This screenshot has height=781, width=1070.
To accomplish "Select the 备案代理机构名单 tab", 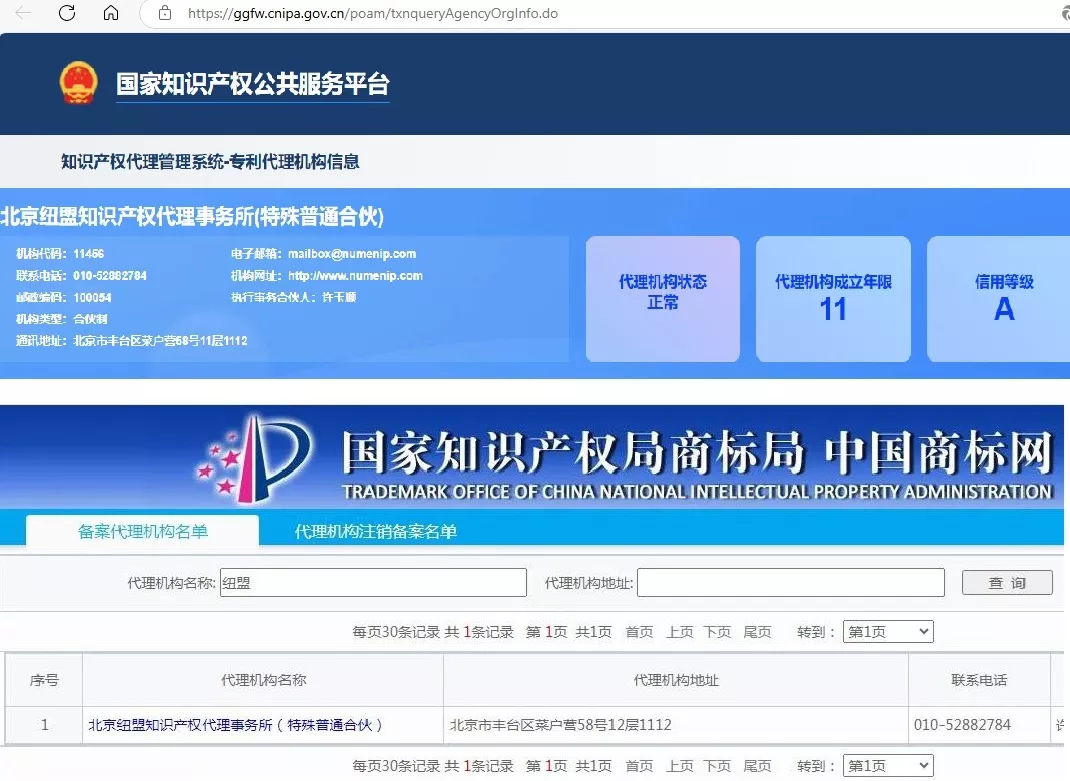I will pyautogui.click(x=143, y=531).
